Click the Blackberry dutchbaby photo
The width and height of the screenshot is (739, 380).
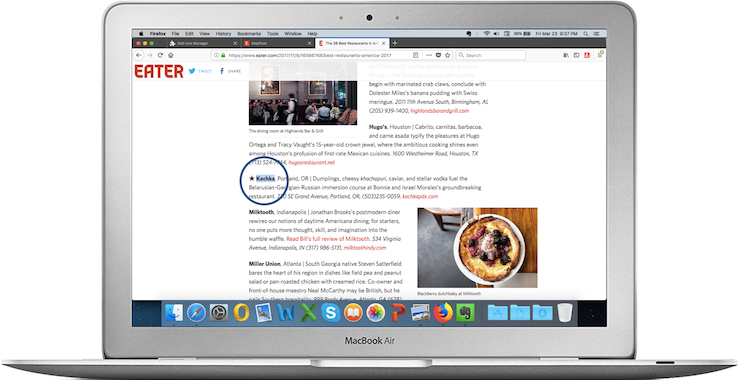477,248
